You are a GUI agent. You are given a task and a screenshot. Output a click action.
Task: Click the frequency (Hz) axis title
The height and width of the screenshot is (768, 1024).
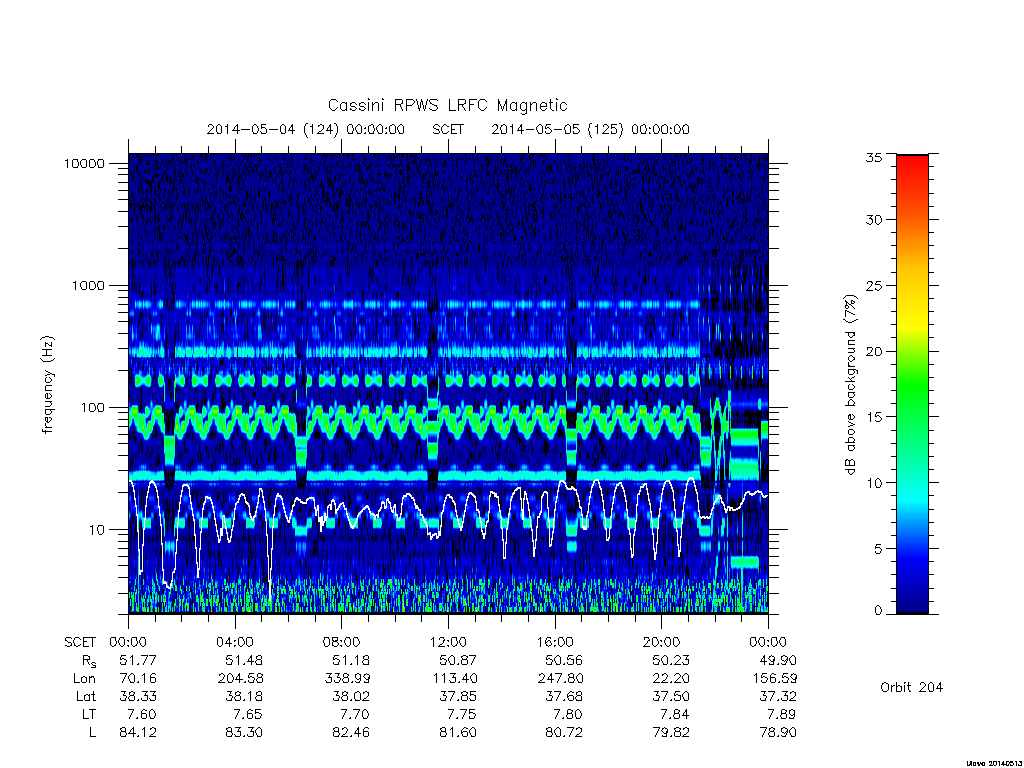pyautogui.click(x=47, y=385)
